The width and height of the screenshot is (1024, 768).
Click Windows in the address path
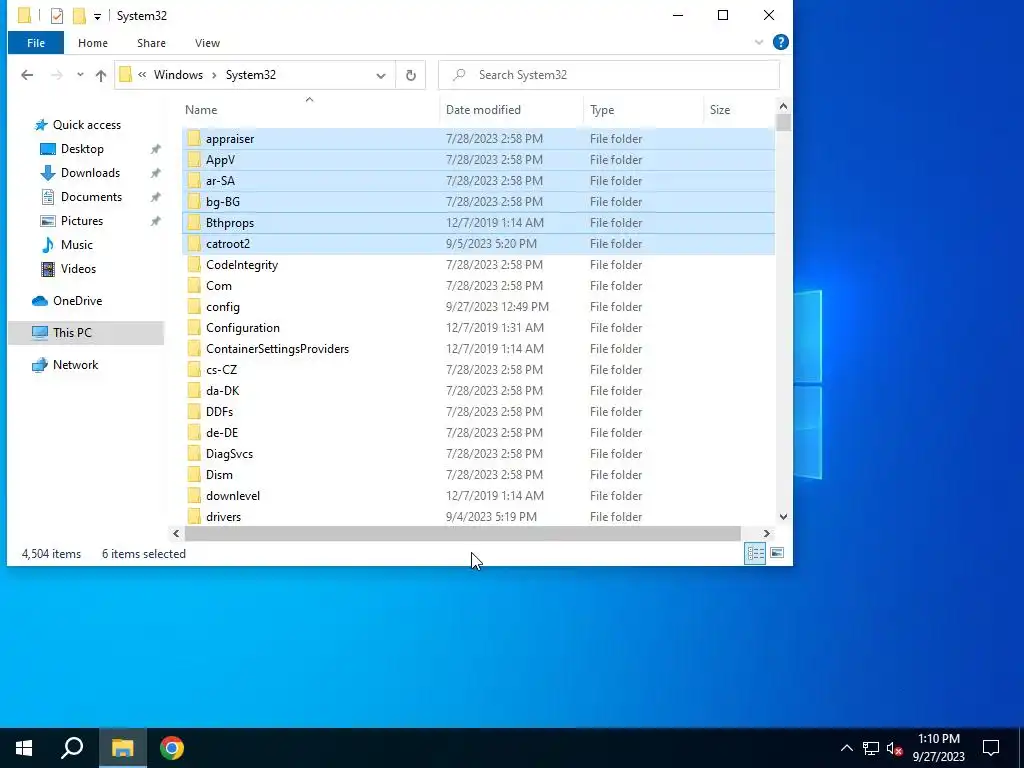(x=178, y=75)
